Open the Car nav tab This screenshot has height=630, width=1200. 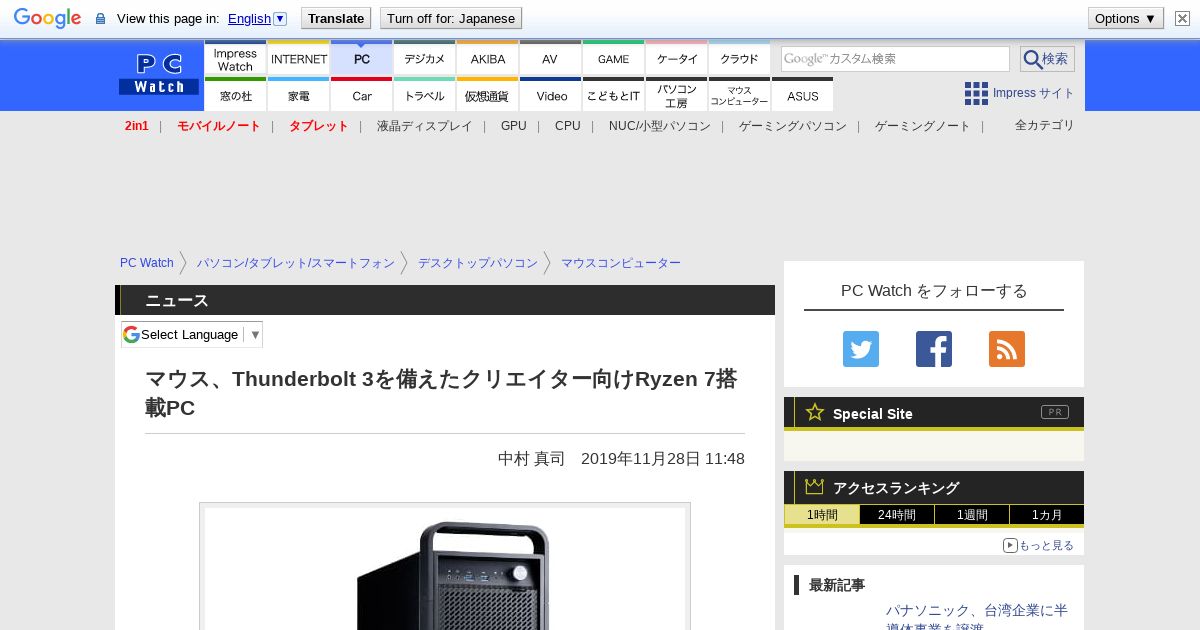362,95
